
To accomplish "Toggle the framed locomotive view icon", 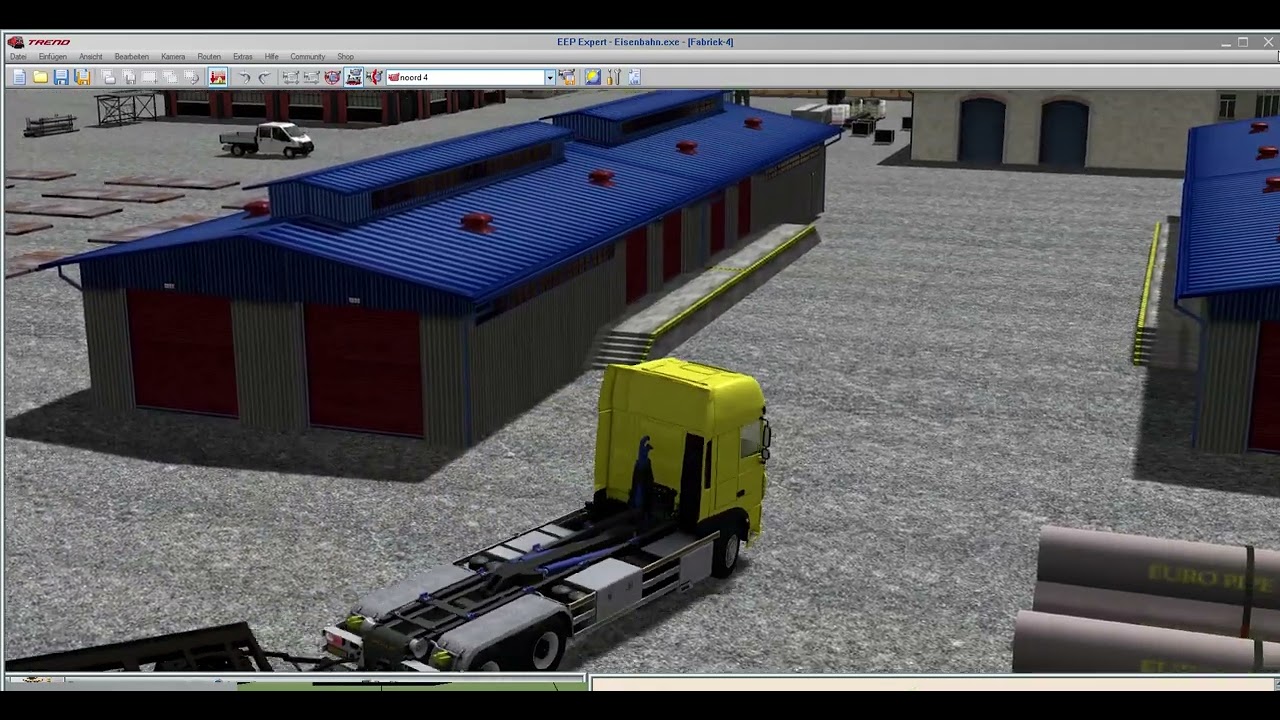I will [354, 77].
